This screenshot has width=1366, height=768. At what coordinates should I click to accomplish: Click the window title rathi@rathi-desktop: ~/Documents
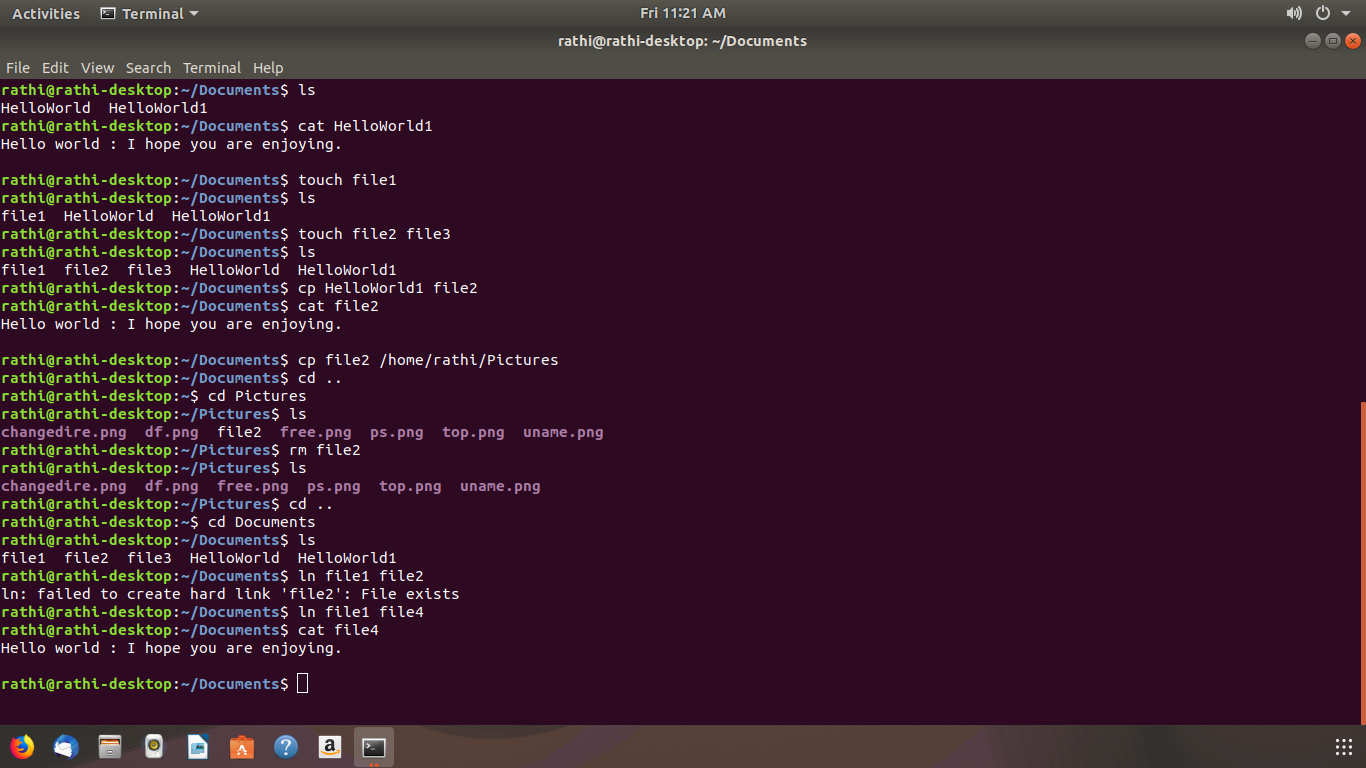tap(682, 41)
